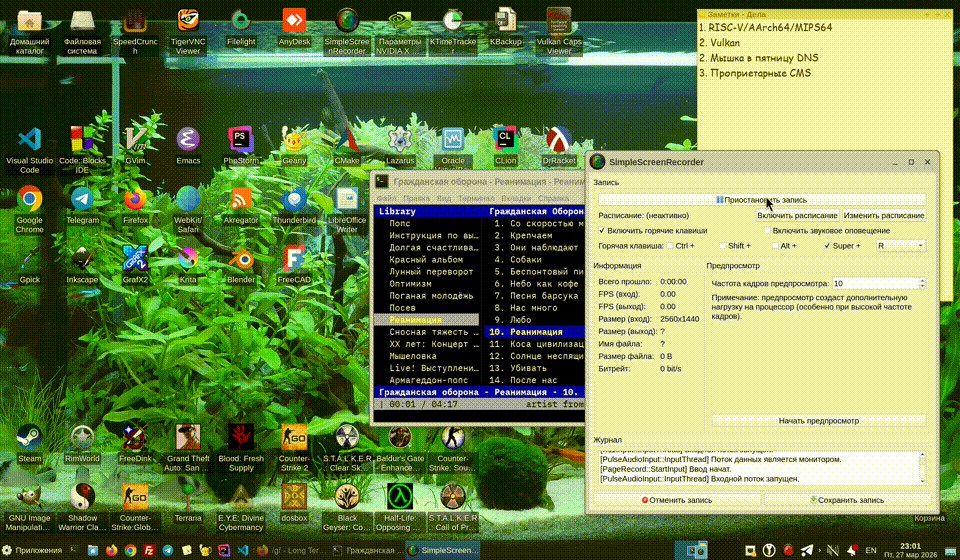Click the Firefox launcher in the taskbar
Viewport: 960px width, 560px height.
[111, 550]
